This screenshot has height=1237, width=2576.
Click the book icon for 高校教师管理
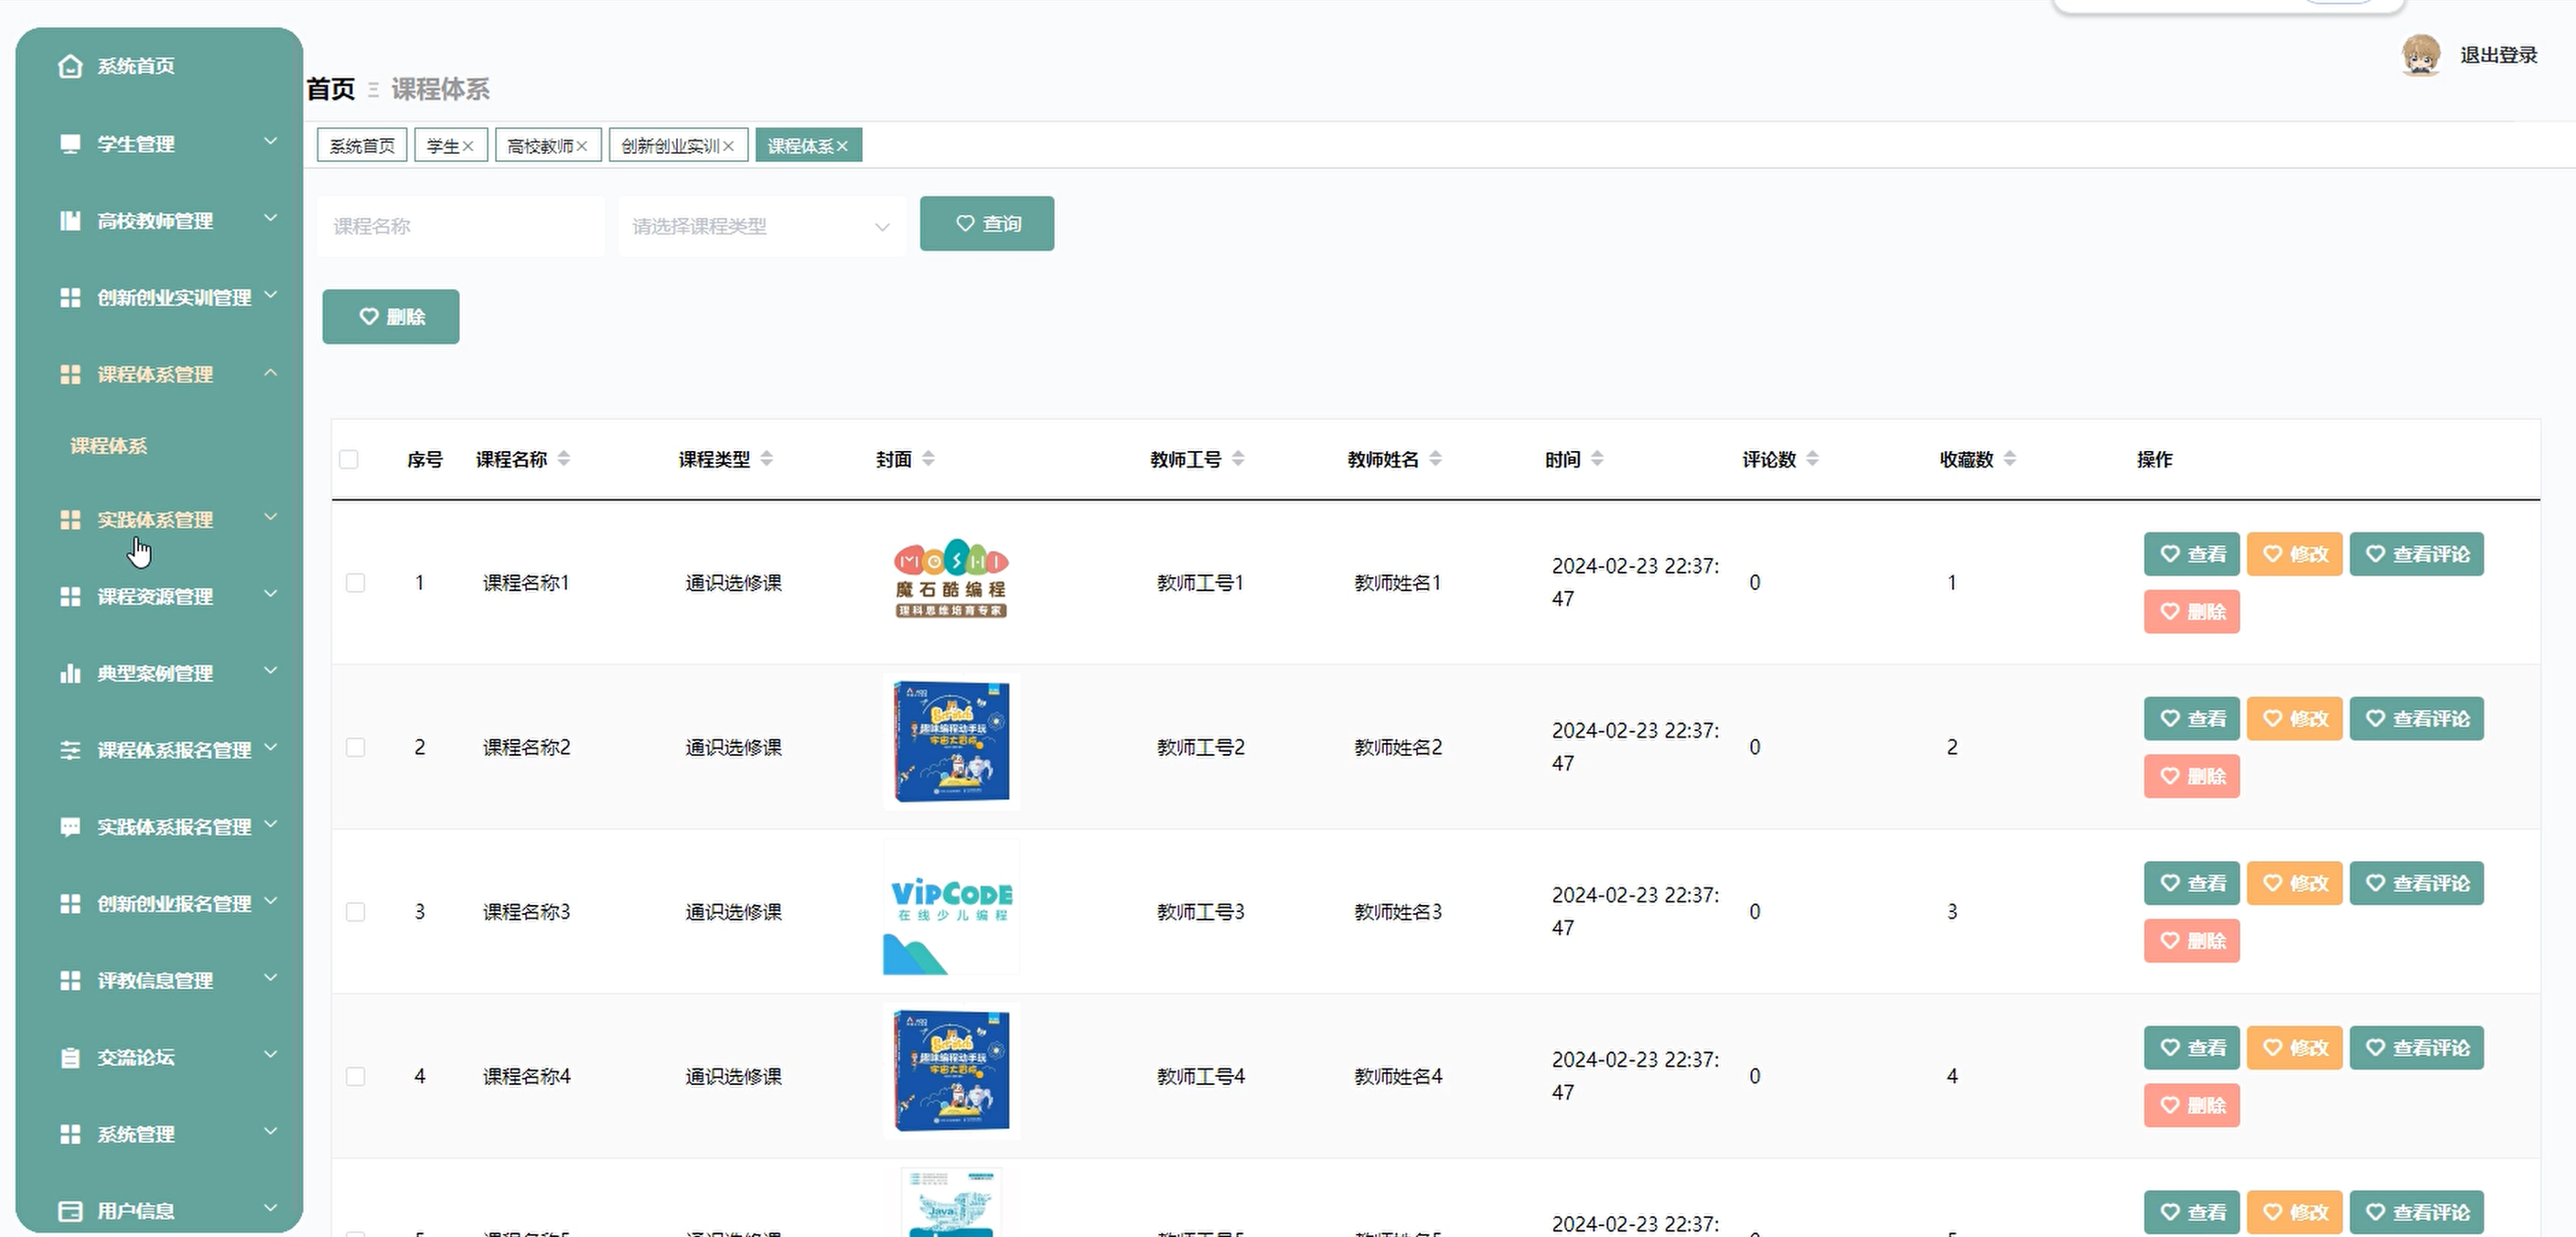tap(70, 221)
